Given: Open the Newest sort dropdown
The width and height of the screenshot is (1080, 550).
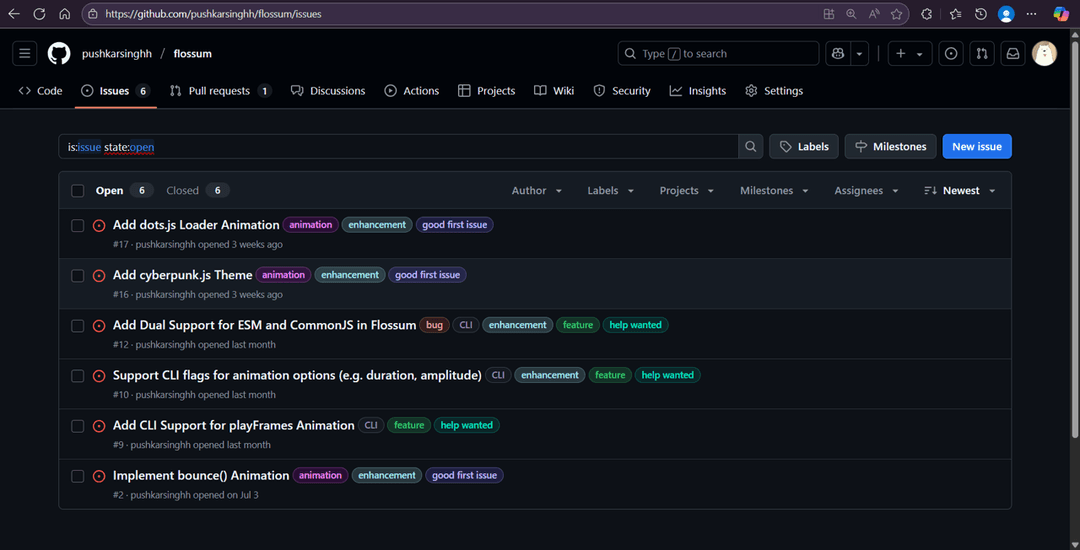Looking at the screenshot, I should point(959,191).
